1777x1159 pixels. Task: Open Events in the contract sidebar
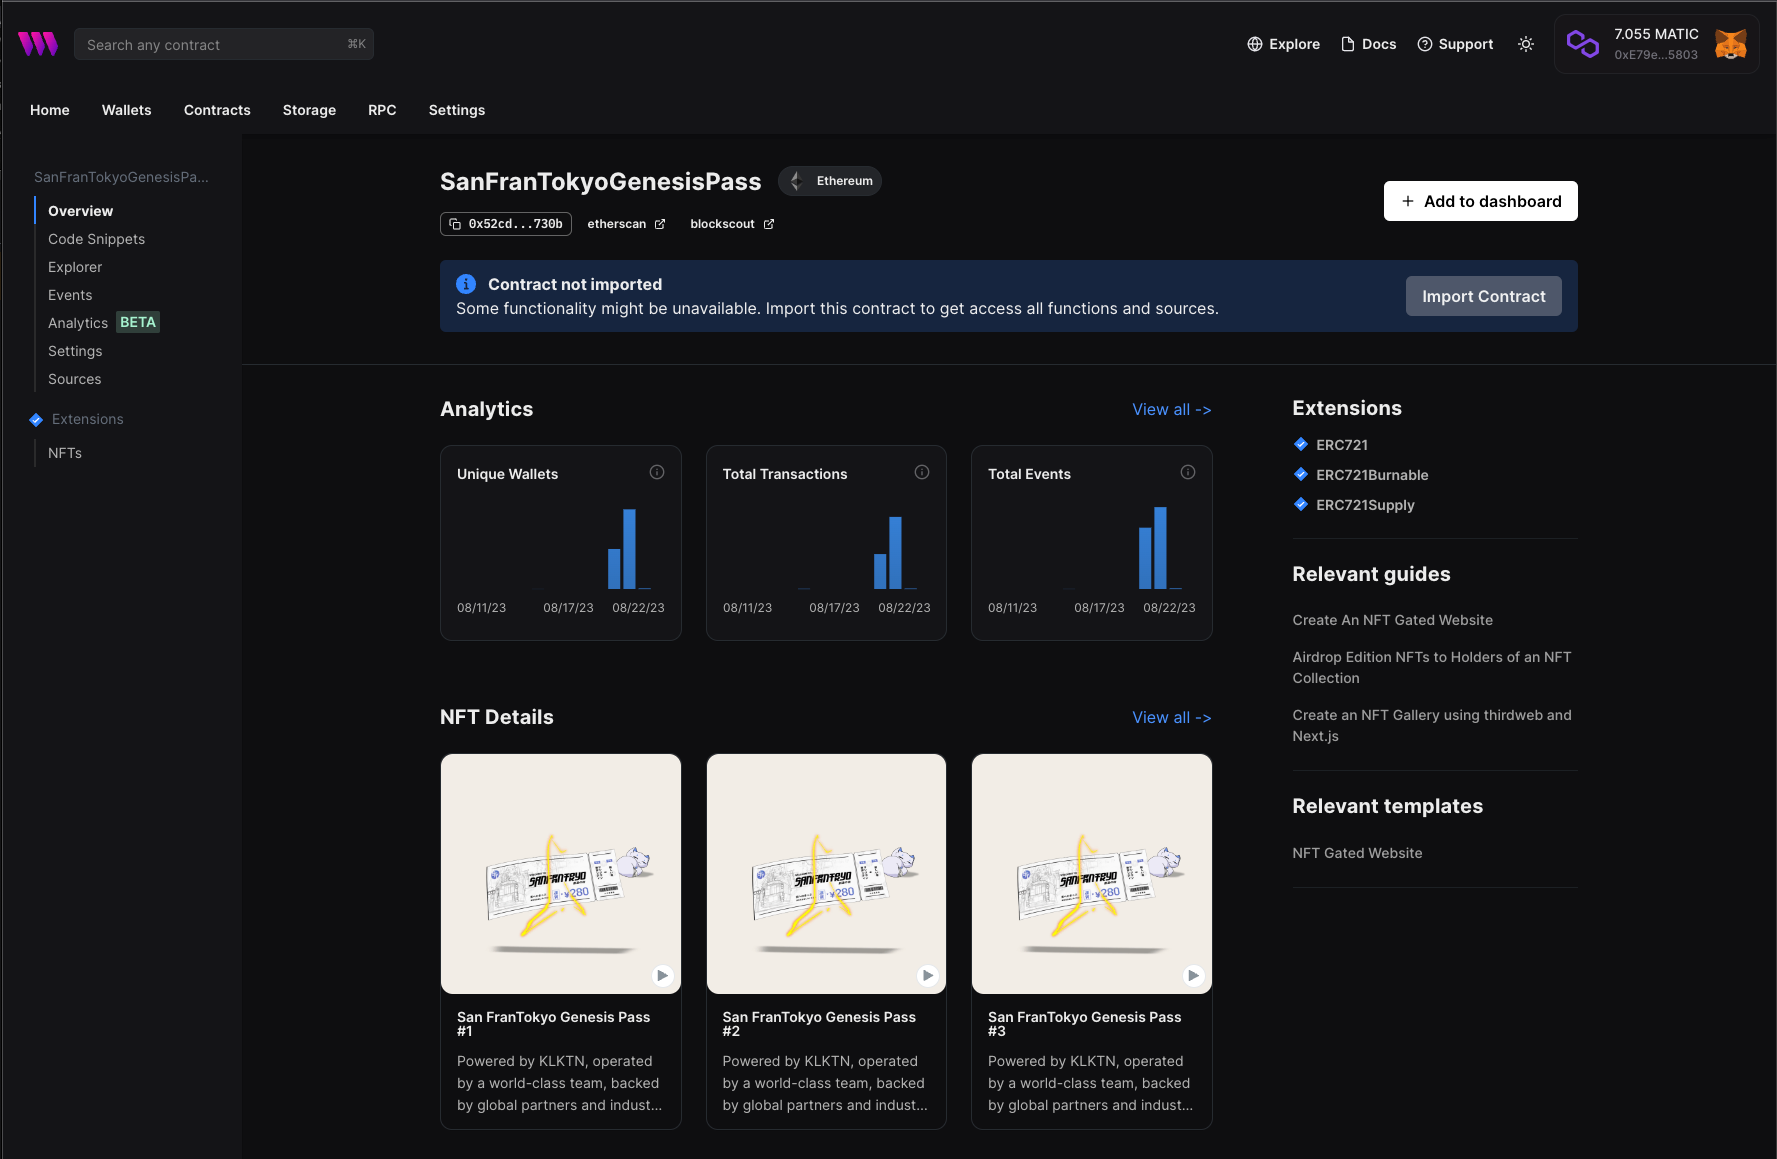(70, 295)
